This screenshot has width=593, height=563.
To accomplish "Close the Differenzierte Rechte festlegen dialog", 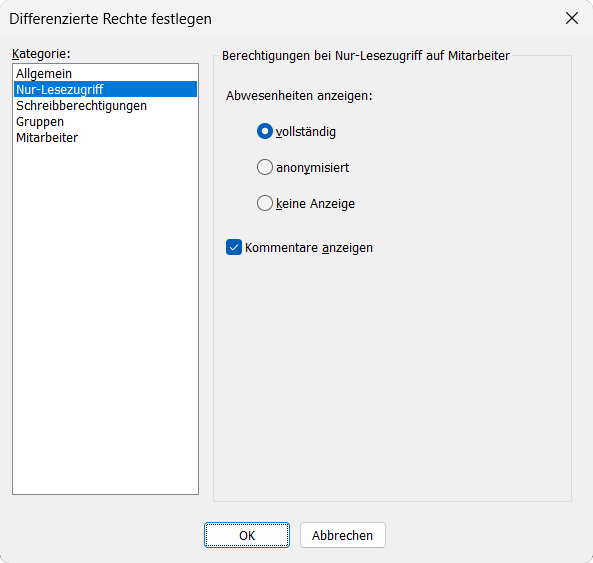I will 572,18.
